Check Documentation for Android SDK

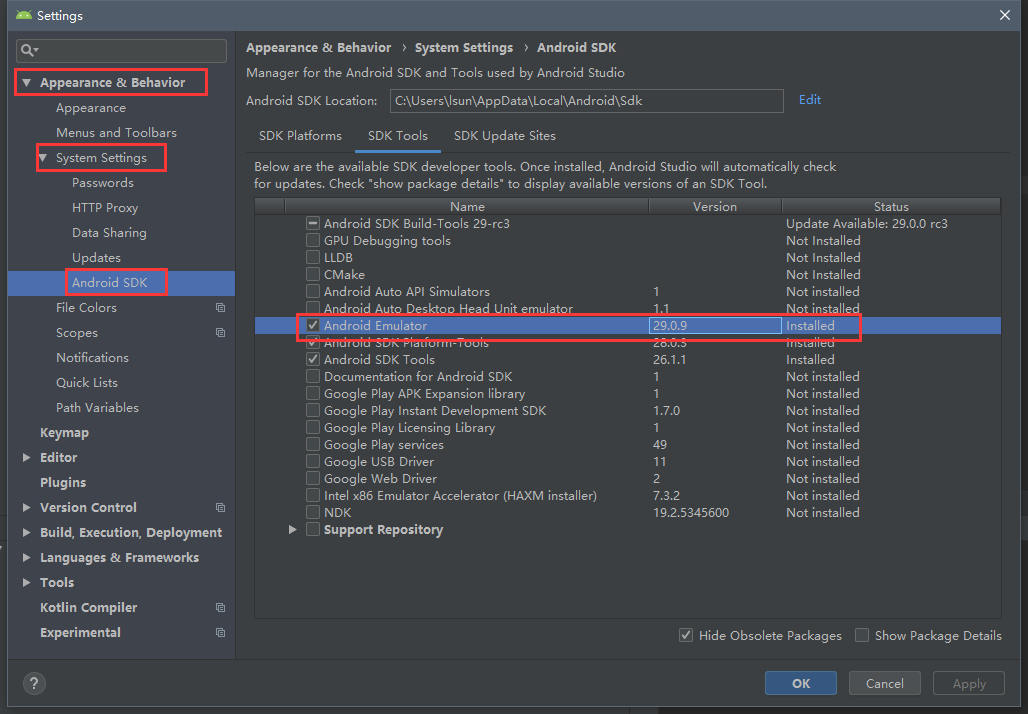coord(313,376)
